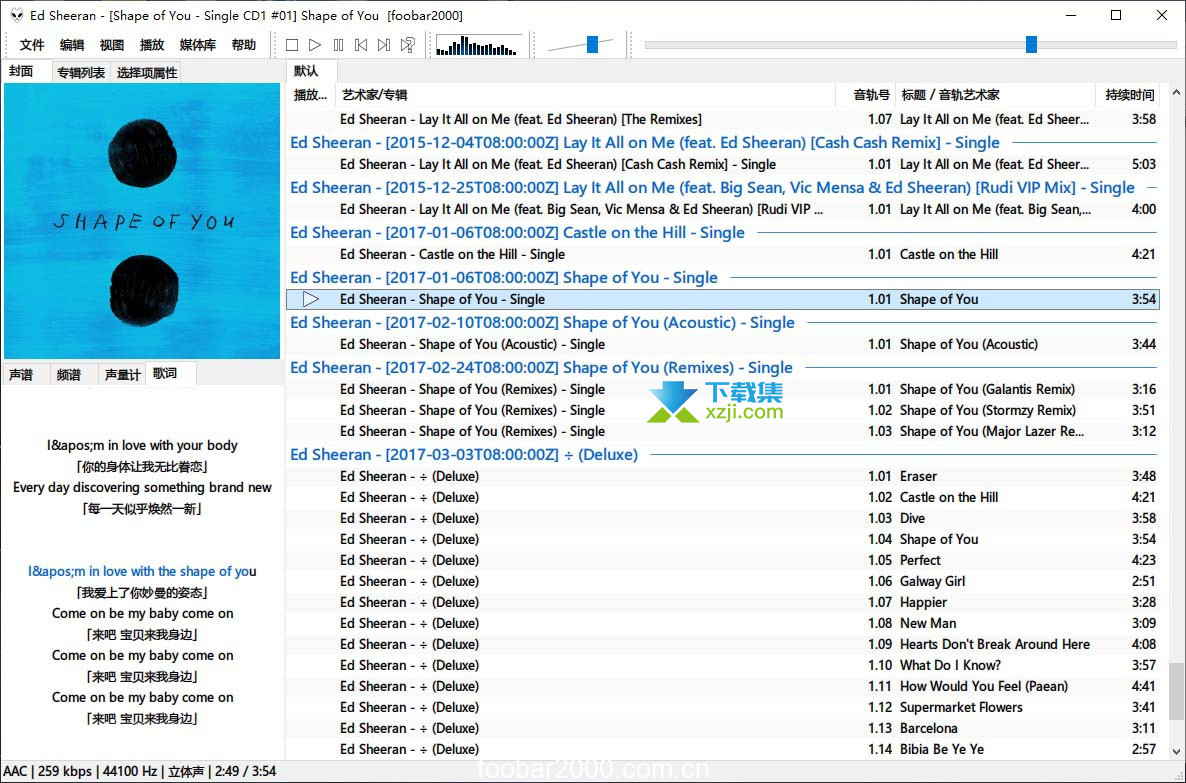Screen dimensions: 1186x783
Task: Skip to the next track
Action: [384, 45]
